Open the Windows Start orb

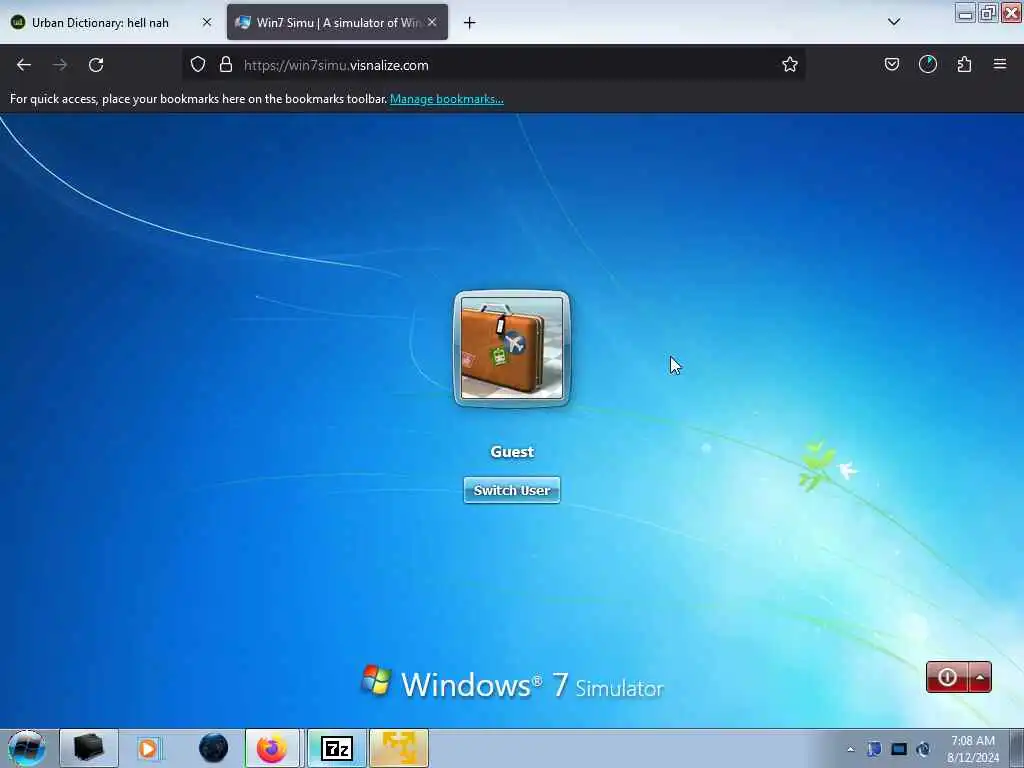[x=27, y=748]
